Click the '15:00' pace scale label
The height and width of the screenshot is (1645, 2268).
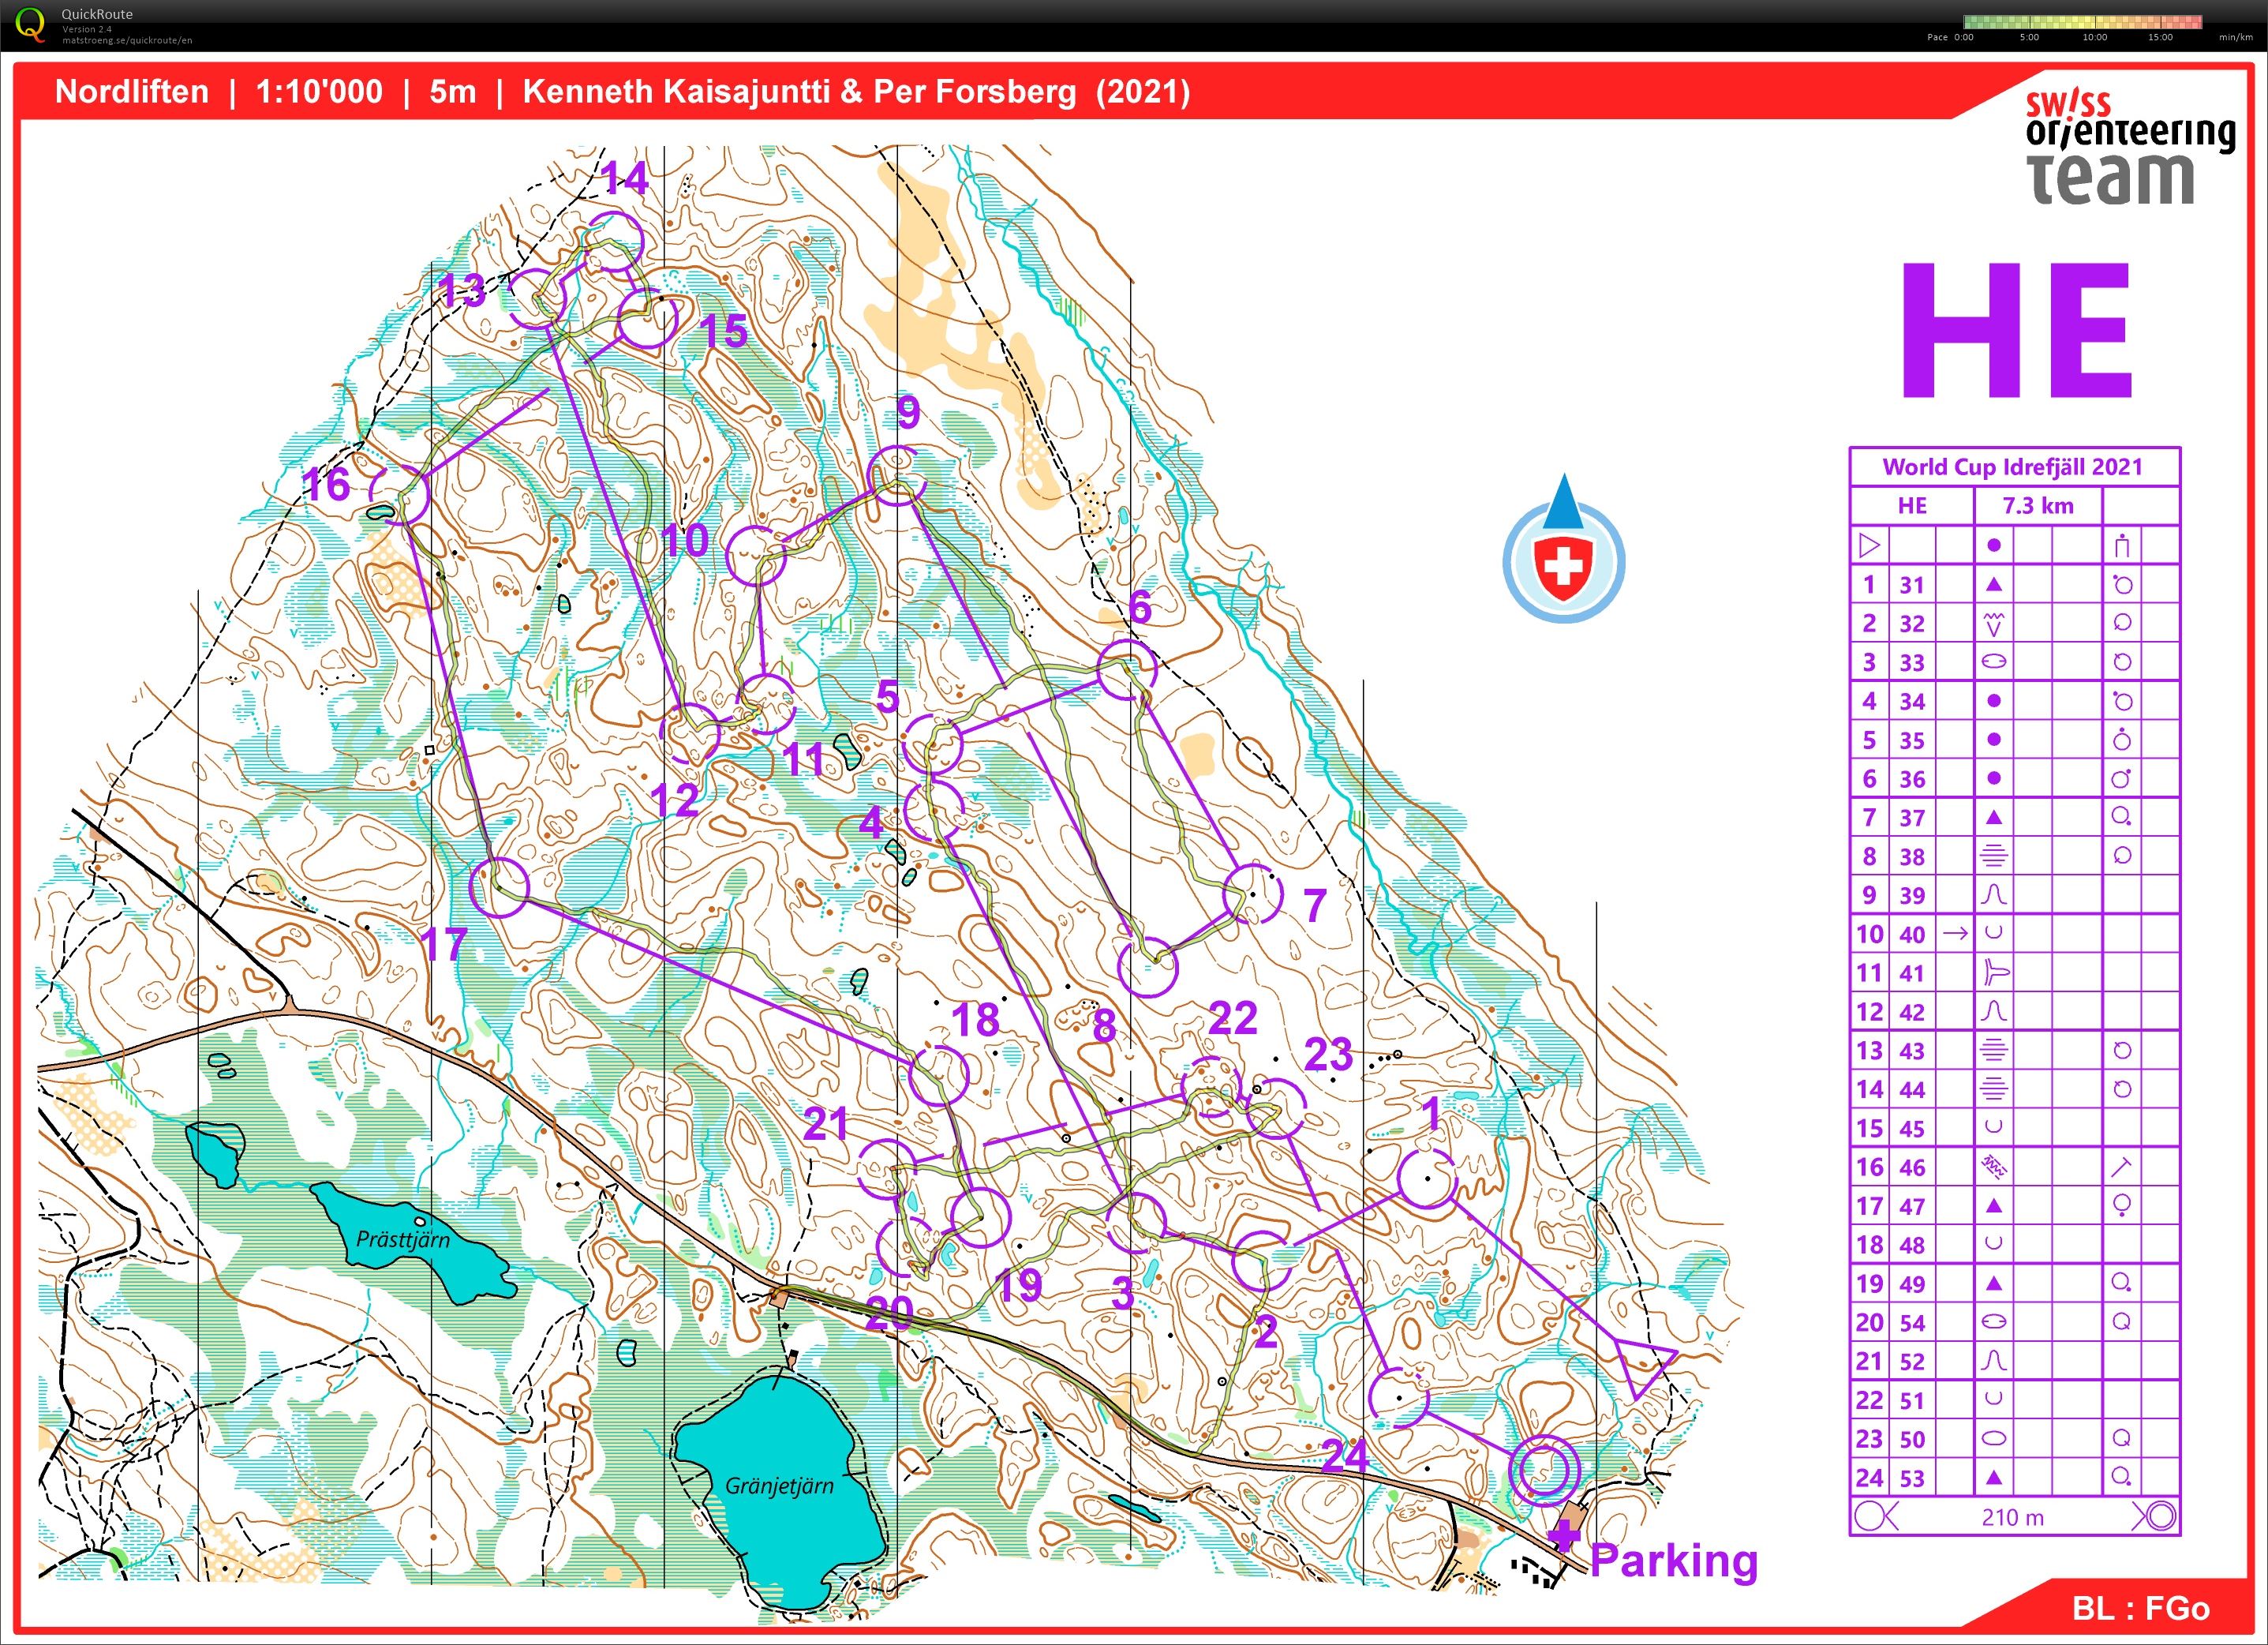(x=2161, y=37)
